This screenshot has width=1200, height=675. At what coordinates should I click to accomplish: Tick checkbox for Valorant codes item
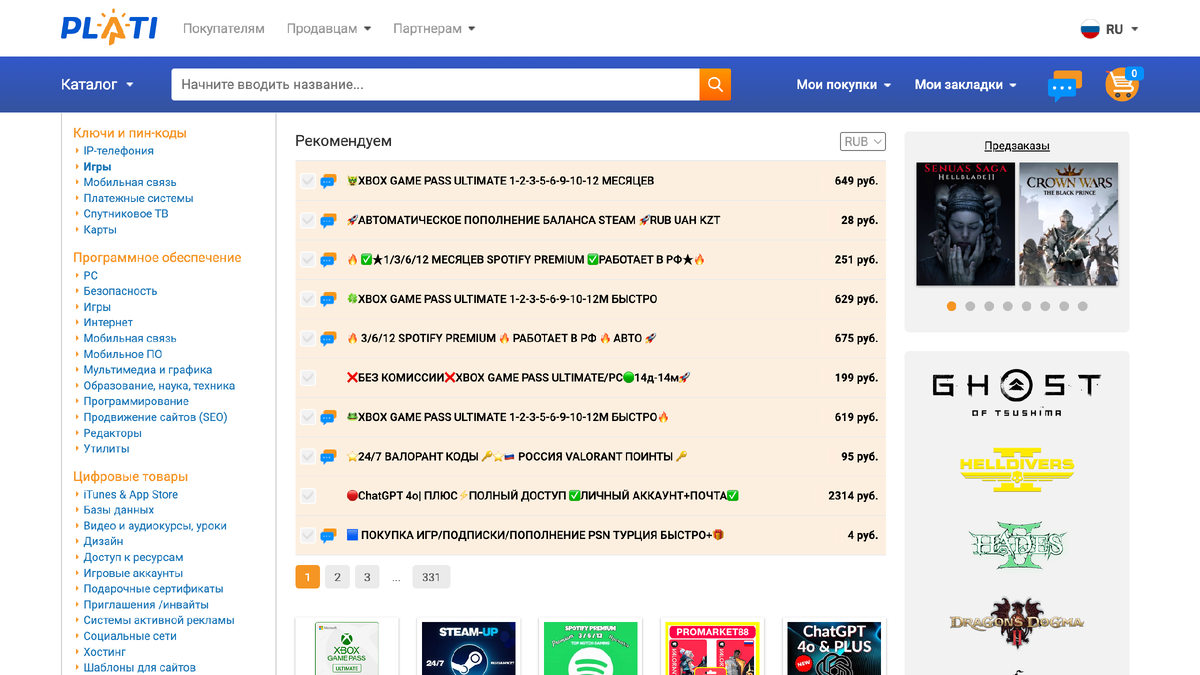[308, 457]
